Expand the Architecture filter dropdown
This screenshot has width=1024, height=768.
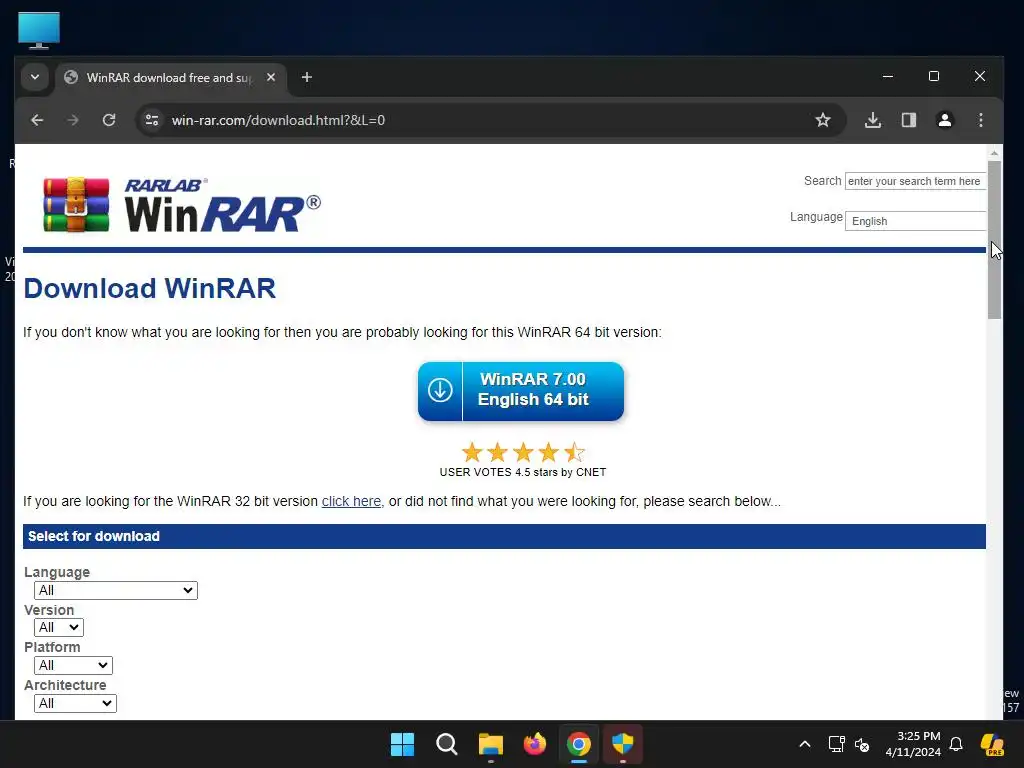pos(75,703)
